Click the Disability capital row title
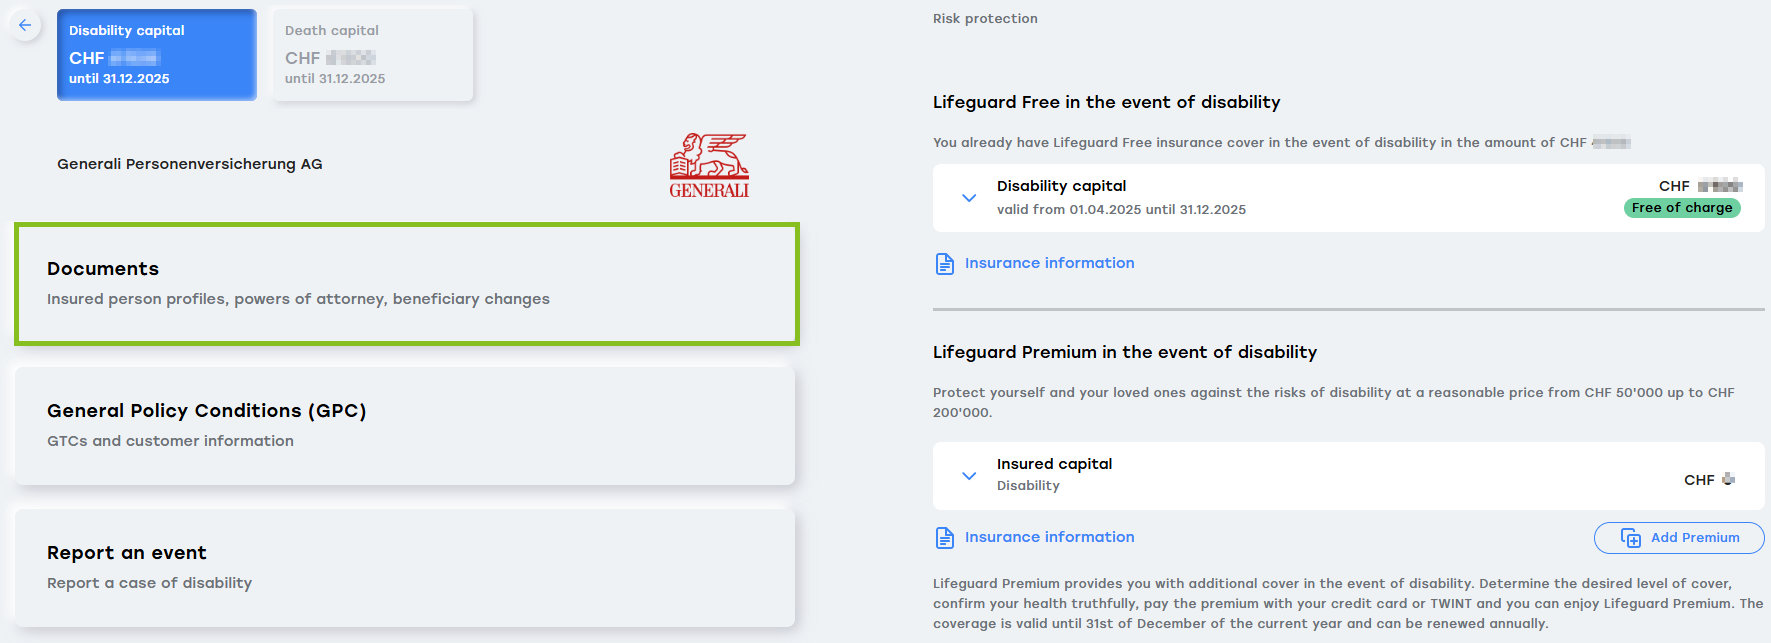The width and height of the screenshot is (1771, 643). coord(1061,186)
